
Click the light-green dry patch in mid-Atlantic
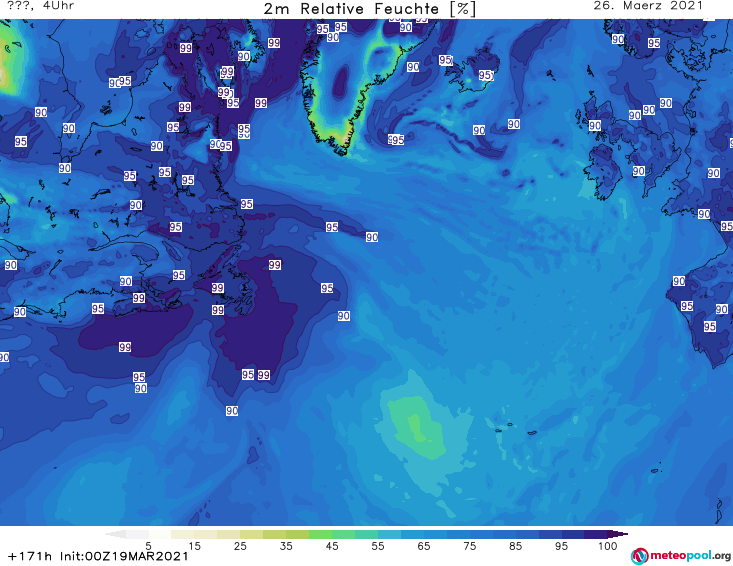click(x=417, y=429)
